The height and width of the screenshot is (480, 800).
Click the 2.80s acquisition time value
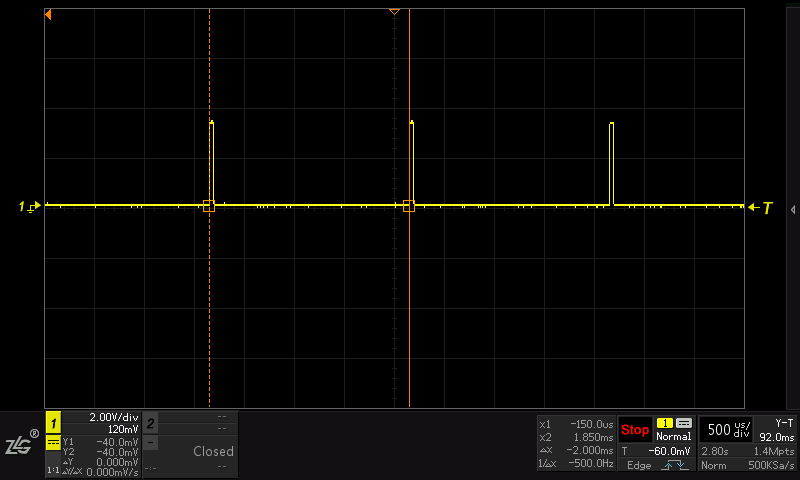[715, 451]
